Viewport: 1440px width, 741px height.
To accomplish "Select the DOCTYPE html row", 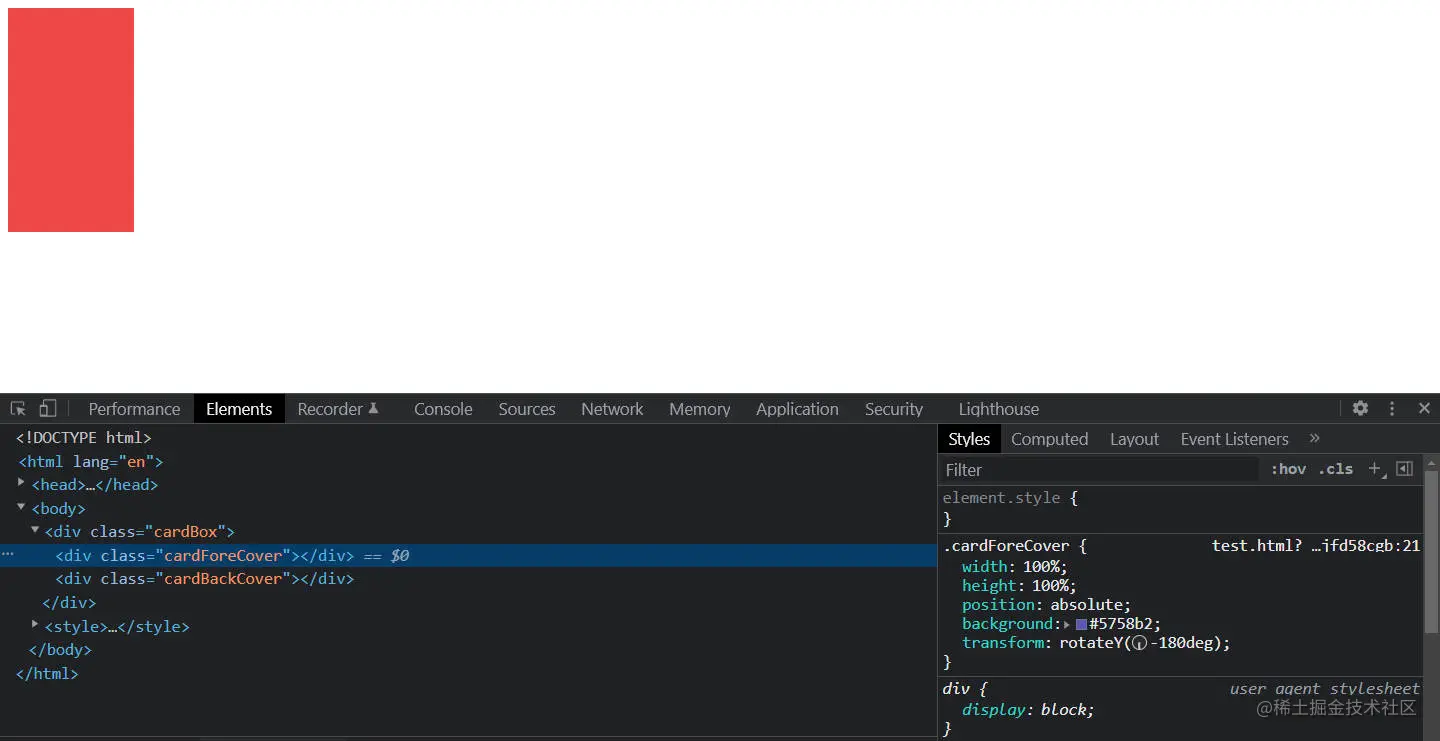I will pyautogui.click(x=469, y=438).
